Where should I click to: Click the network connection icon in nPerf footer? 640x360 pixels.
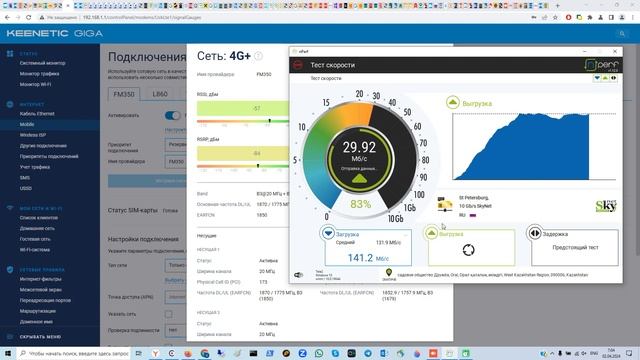pyautogui.click(x=298, y=275)
